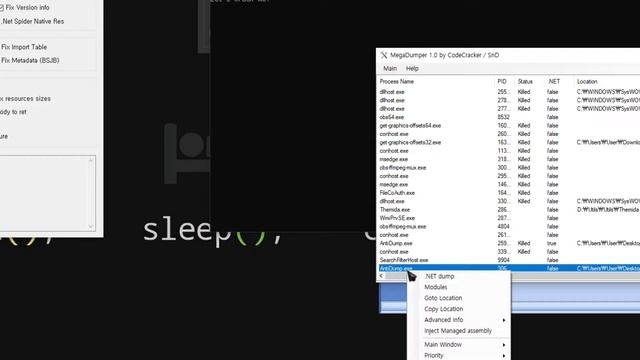Image resolution: width=640 pixels, height=360 pixels.
Task: Click the left window's text box up arrow
Action: 91,161
